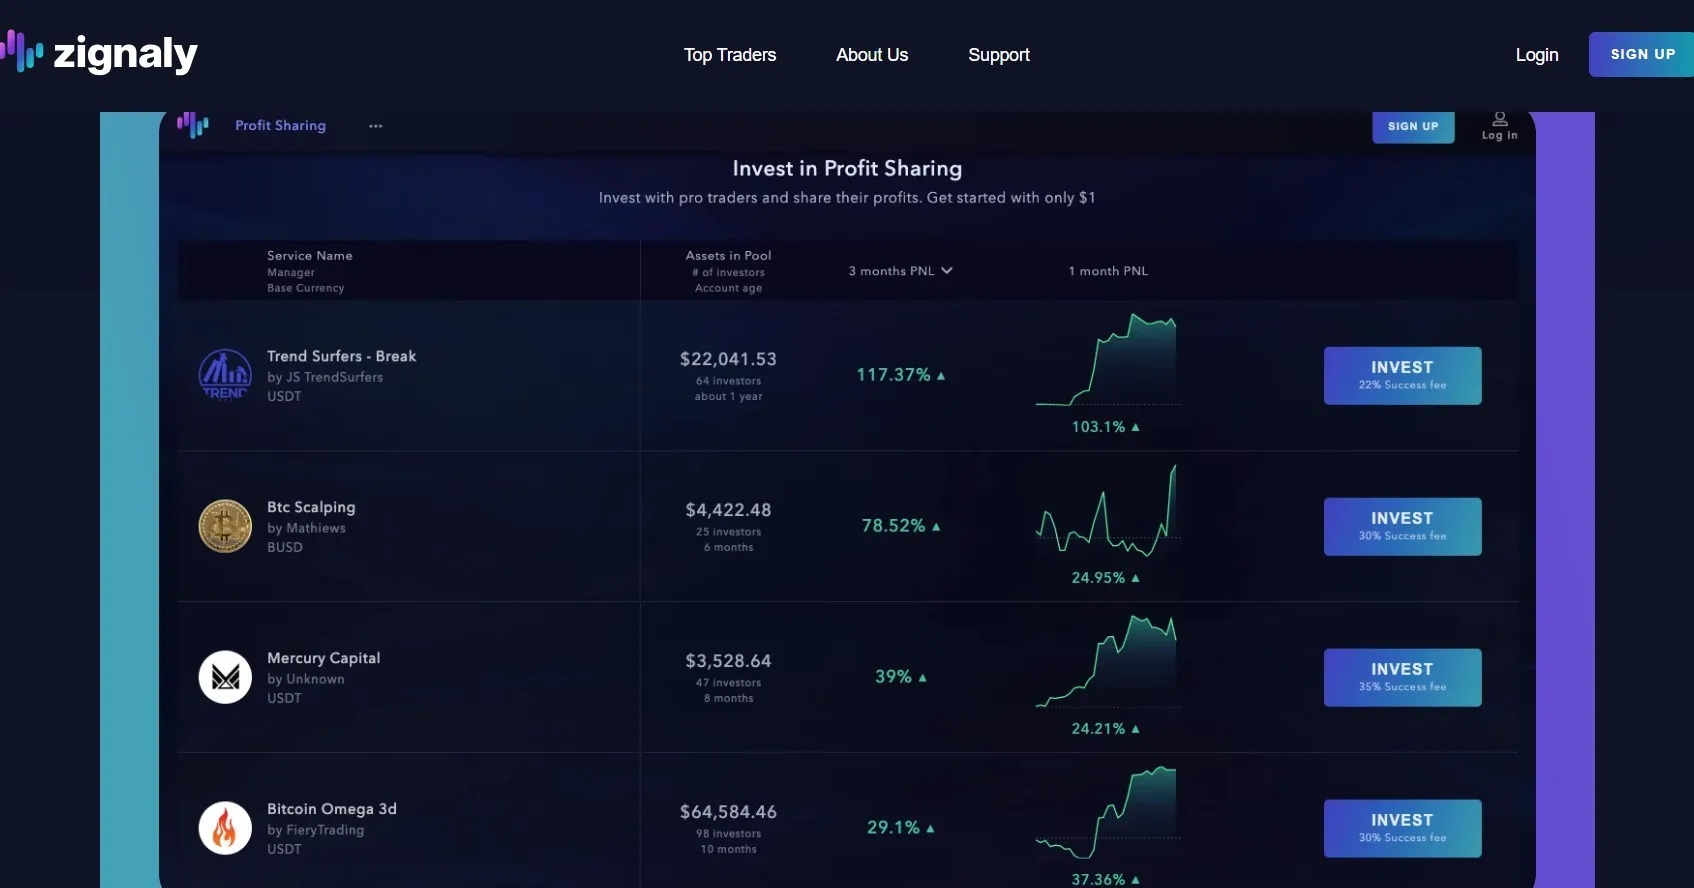The height and width of the screenshot is (888, 1694).
Task: Click the Assets in Pool column header
Action: [728, 256]
